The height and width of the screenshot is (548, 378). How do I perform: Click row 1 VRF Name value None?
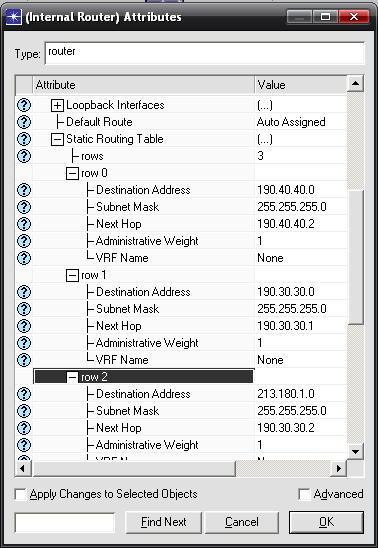(270, 360)
